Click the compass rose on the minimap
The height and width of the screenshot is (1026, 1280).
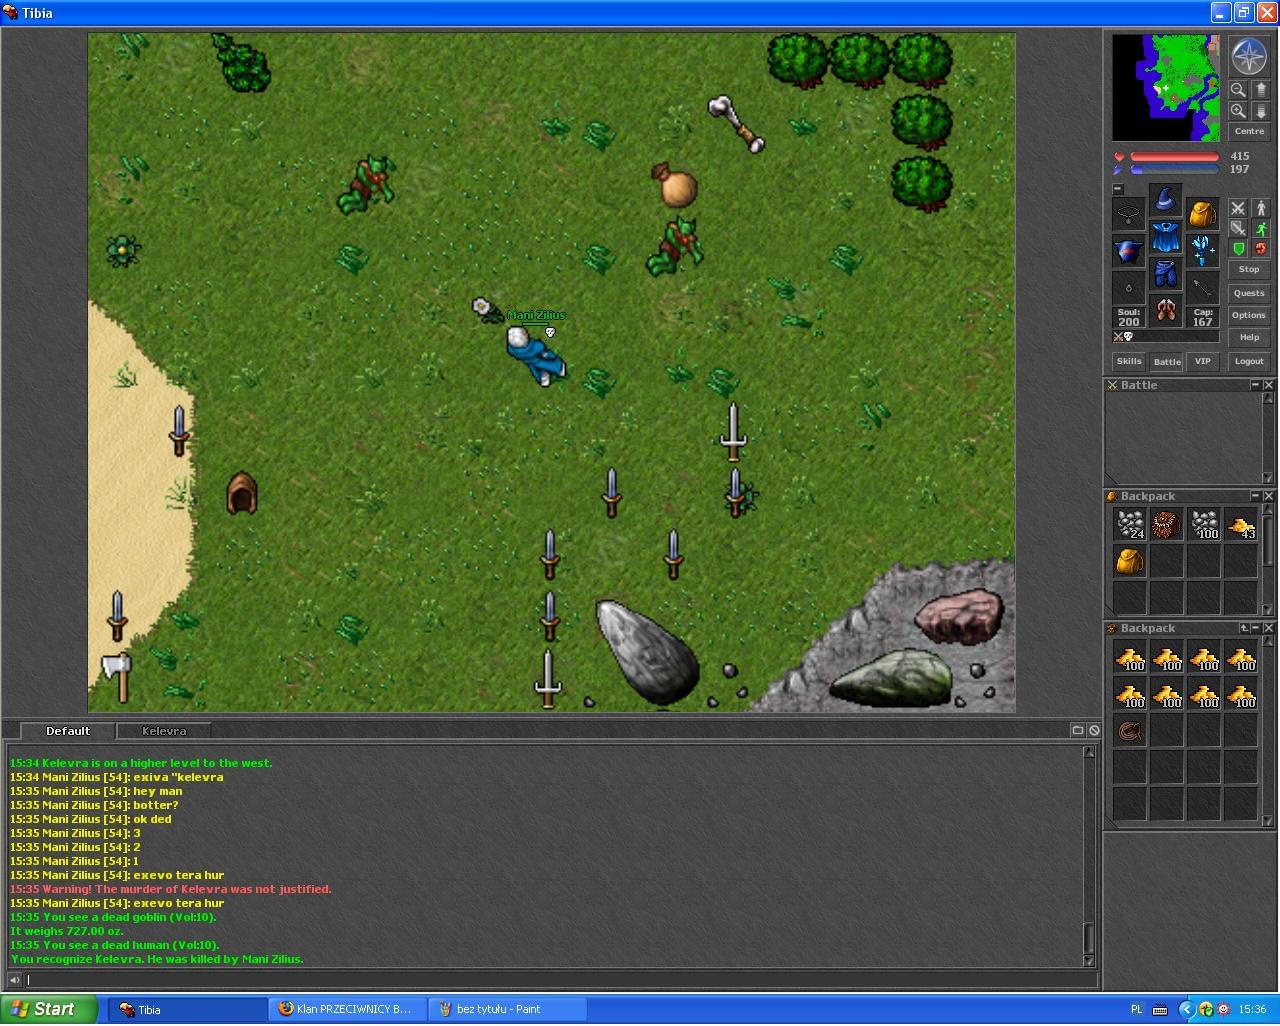coord(1248,56)
